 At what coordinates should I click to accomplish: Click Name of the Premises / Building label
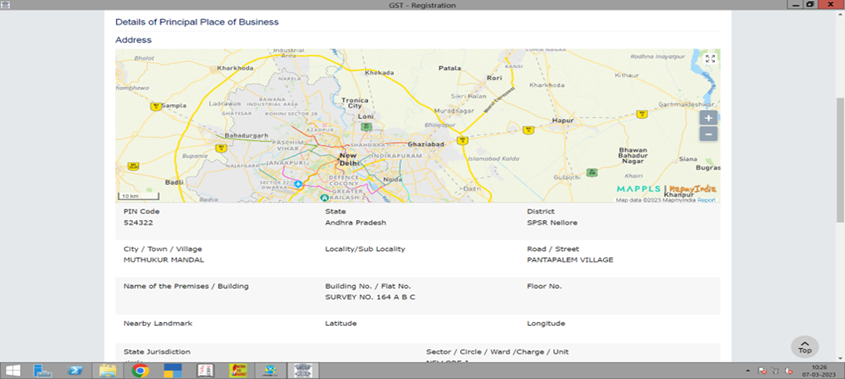(186, 286)
